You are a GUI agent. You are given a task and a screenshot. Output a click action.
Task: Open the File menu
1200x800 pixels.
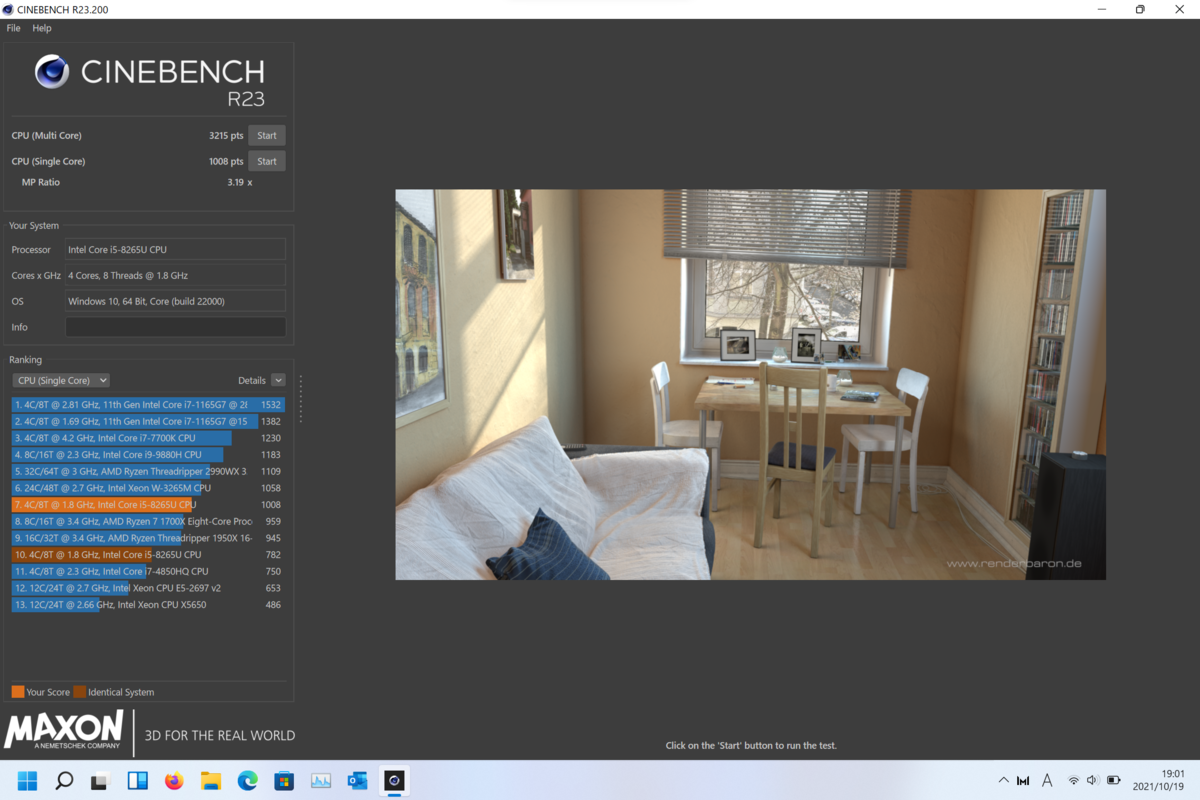pyautogui.click(x=13, y=28)
